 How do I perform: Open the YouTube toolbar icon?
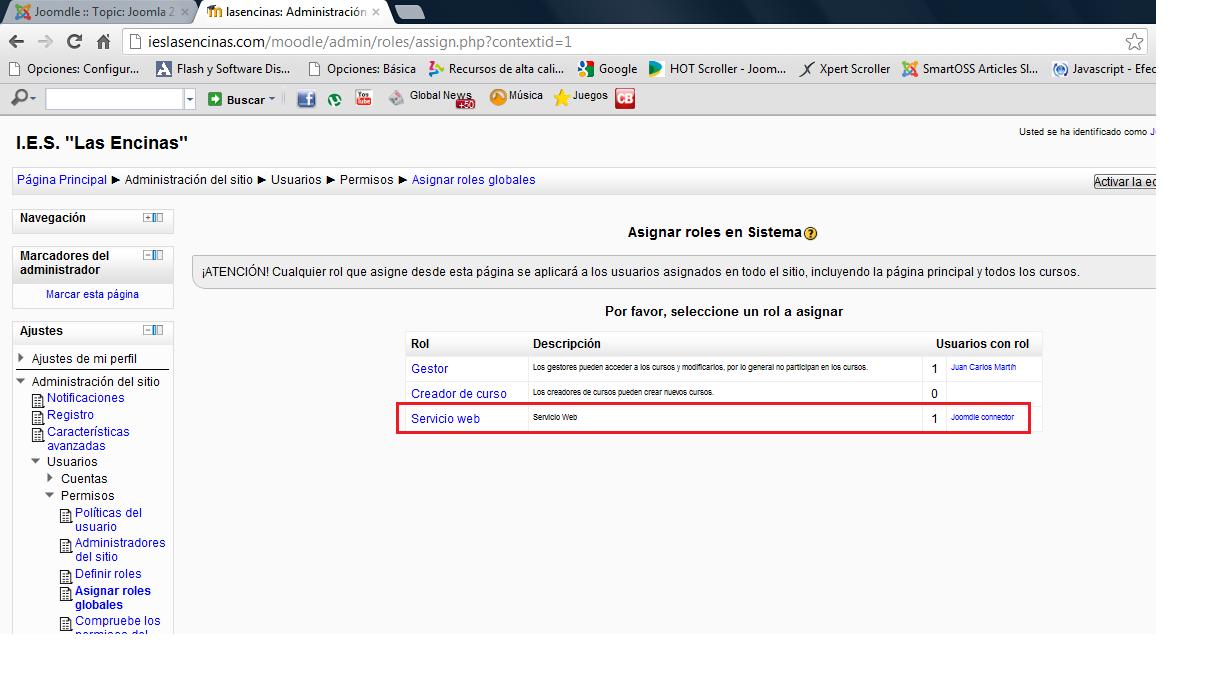pyautogui.click(x=363, y=98)
